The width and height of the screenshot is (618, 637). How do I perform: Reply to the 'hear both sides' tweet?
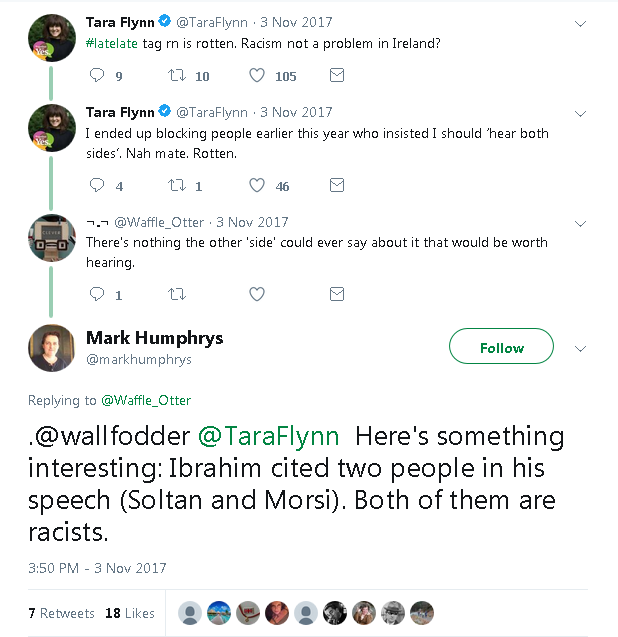[x=97, y=185]
